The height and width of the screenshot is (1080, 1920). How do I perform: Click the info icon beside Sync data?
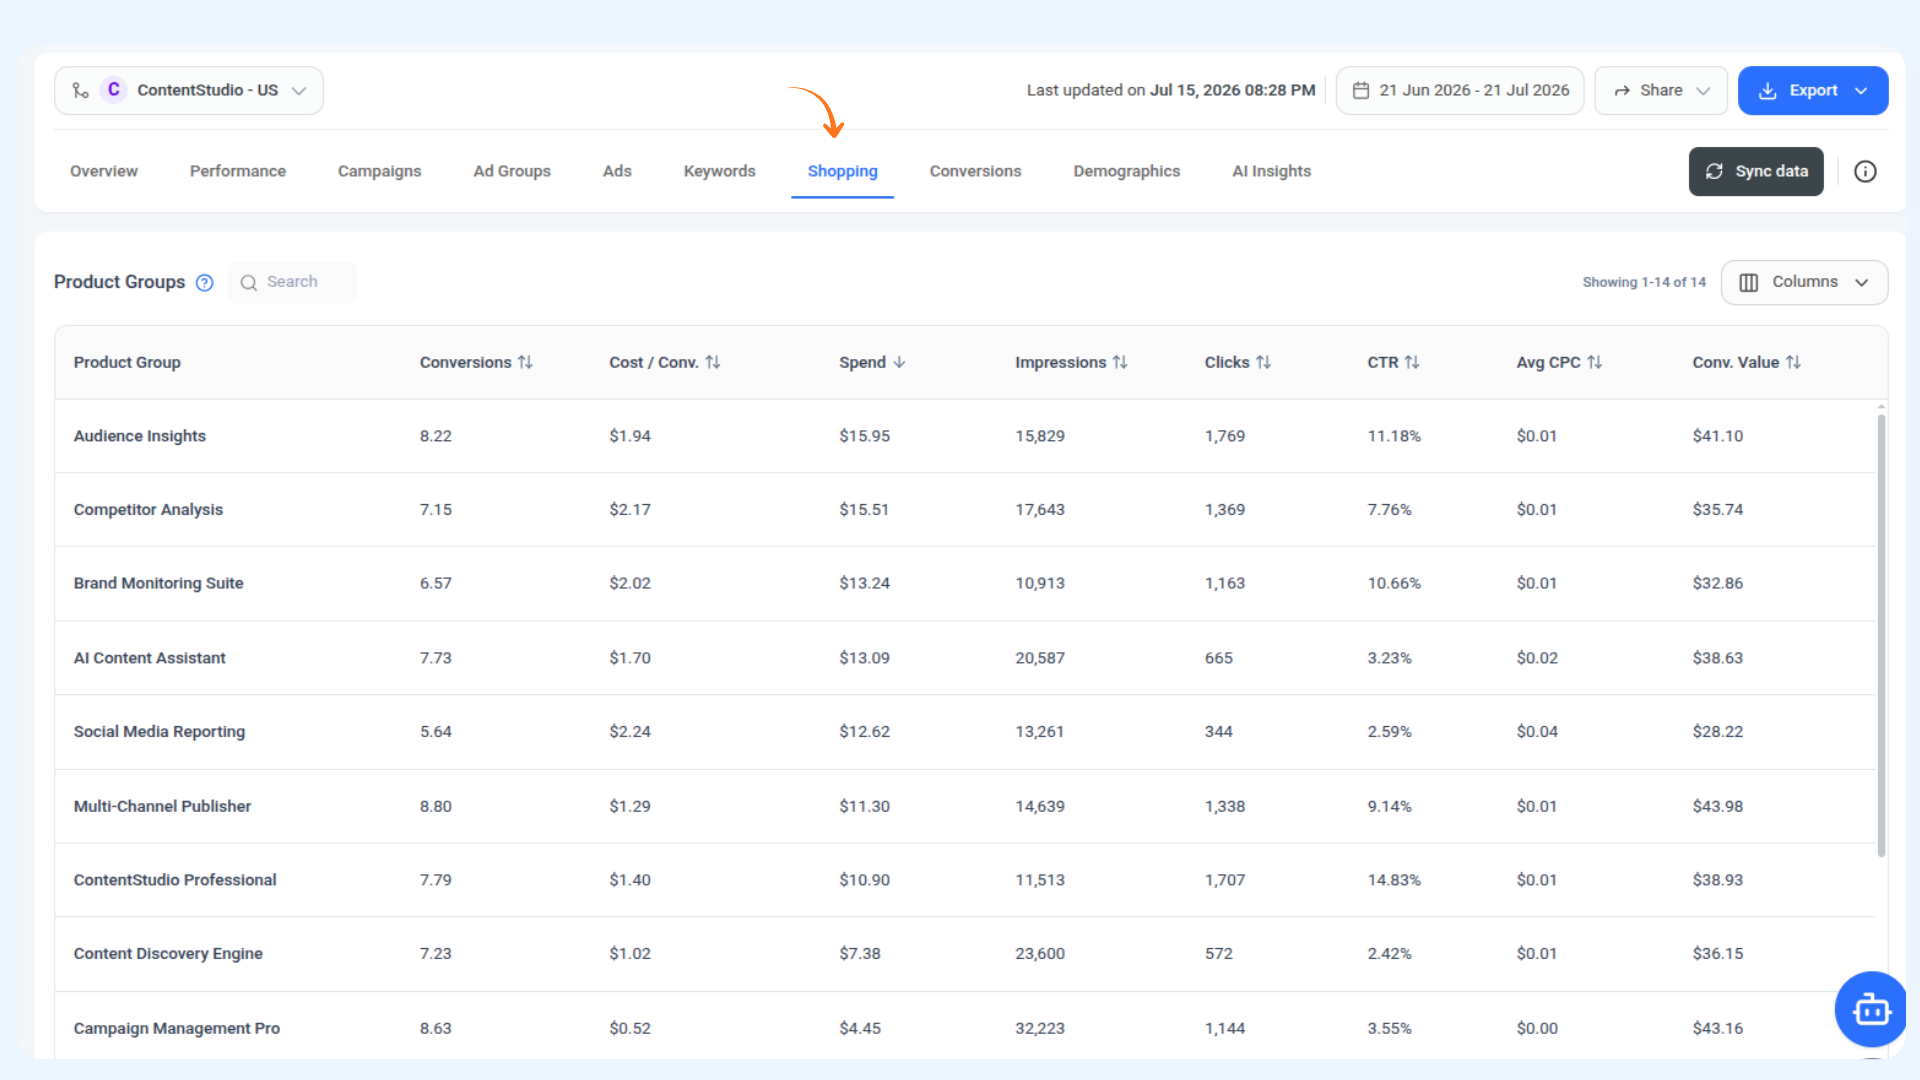coord(1865,171)
